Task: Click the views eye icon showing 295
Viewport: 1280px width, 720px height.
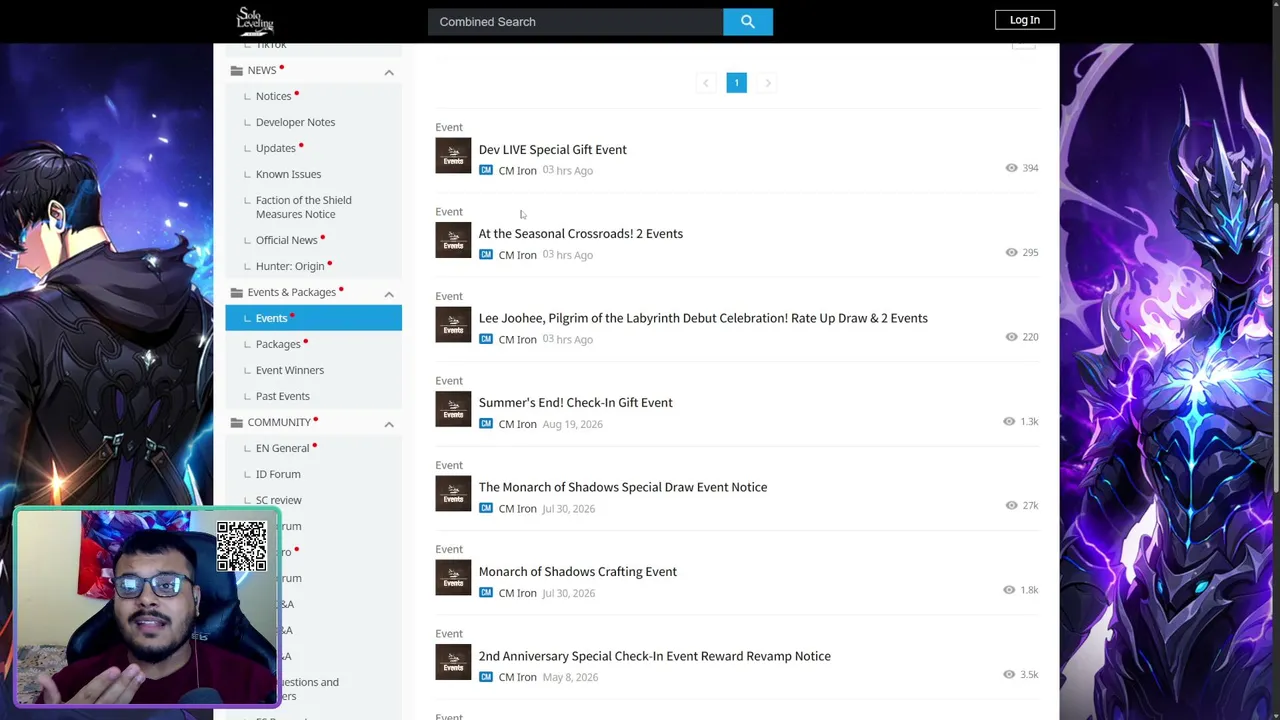Action: coord(1011,252)
